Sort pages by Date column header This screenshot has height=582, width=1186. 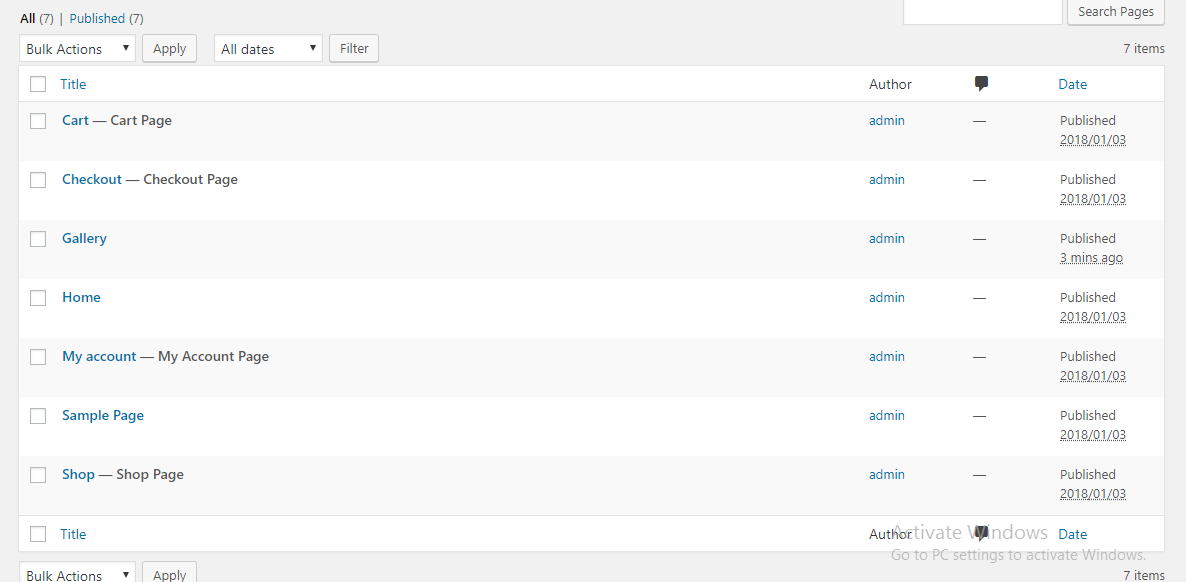coord(1072,85)
